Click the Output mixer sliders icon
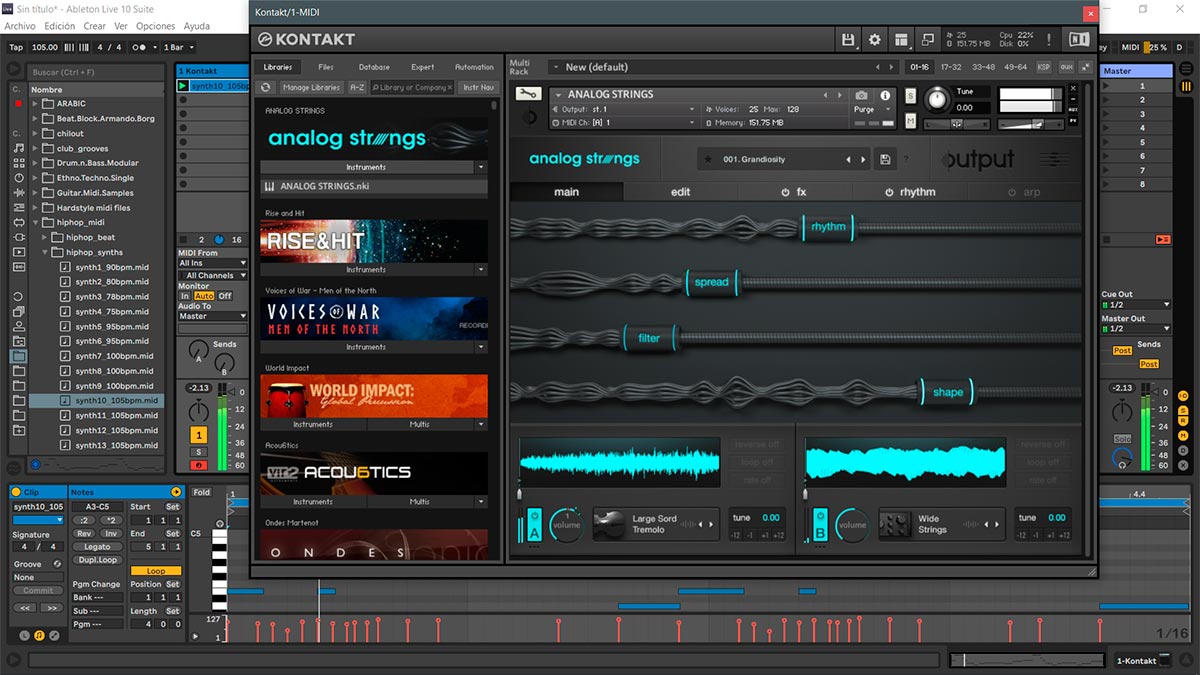Image resolution: width=1200 pixels, height=675 pixels. click(1054, 160)
